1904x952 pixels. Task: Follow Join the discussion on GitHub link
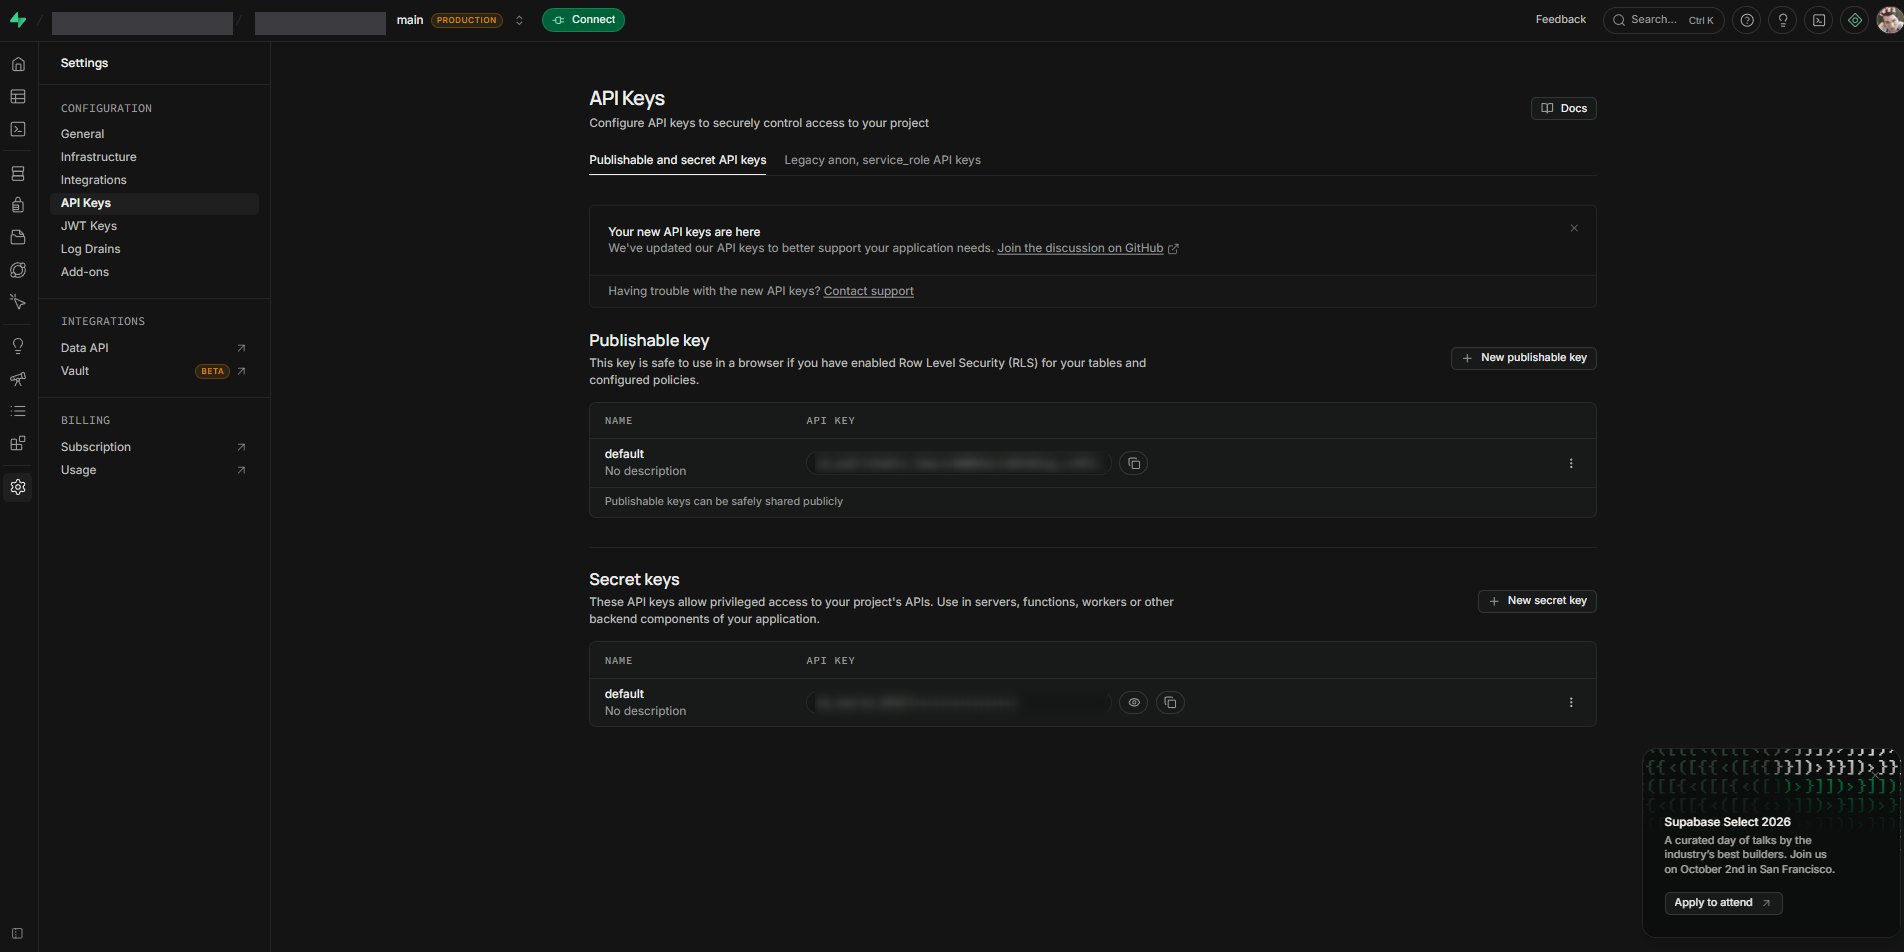[x=1080, y=248]
